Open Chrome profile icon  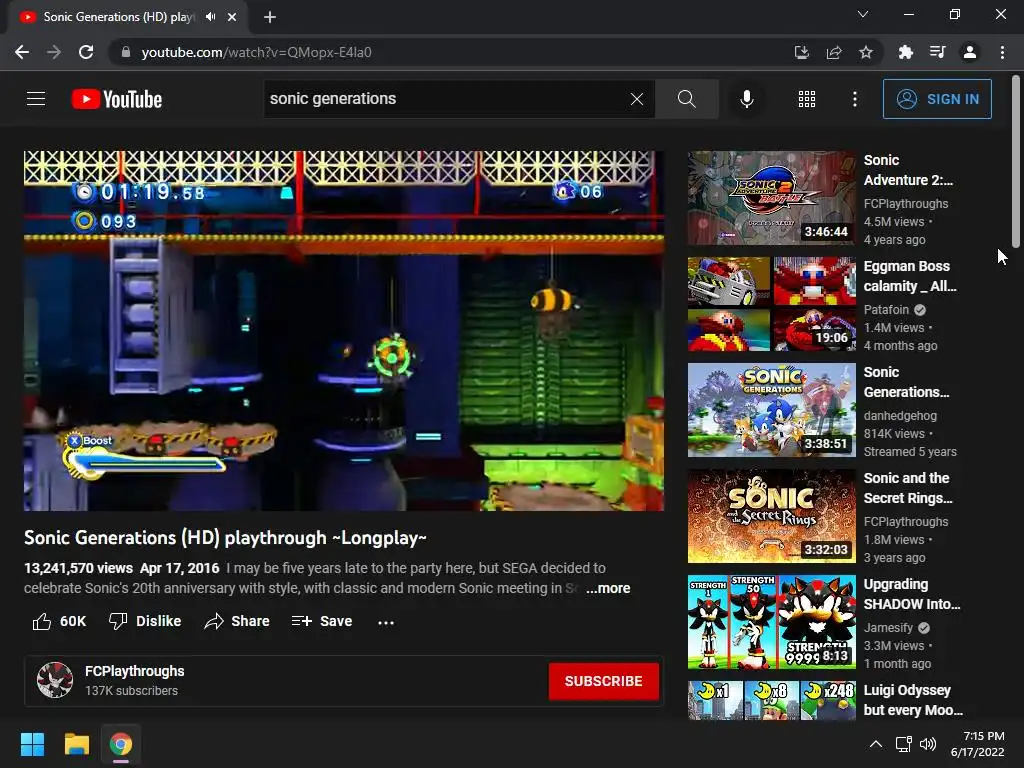(x=970, y=52)
